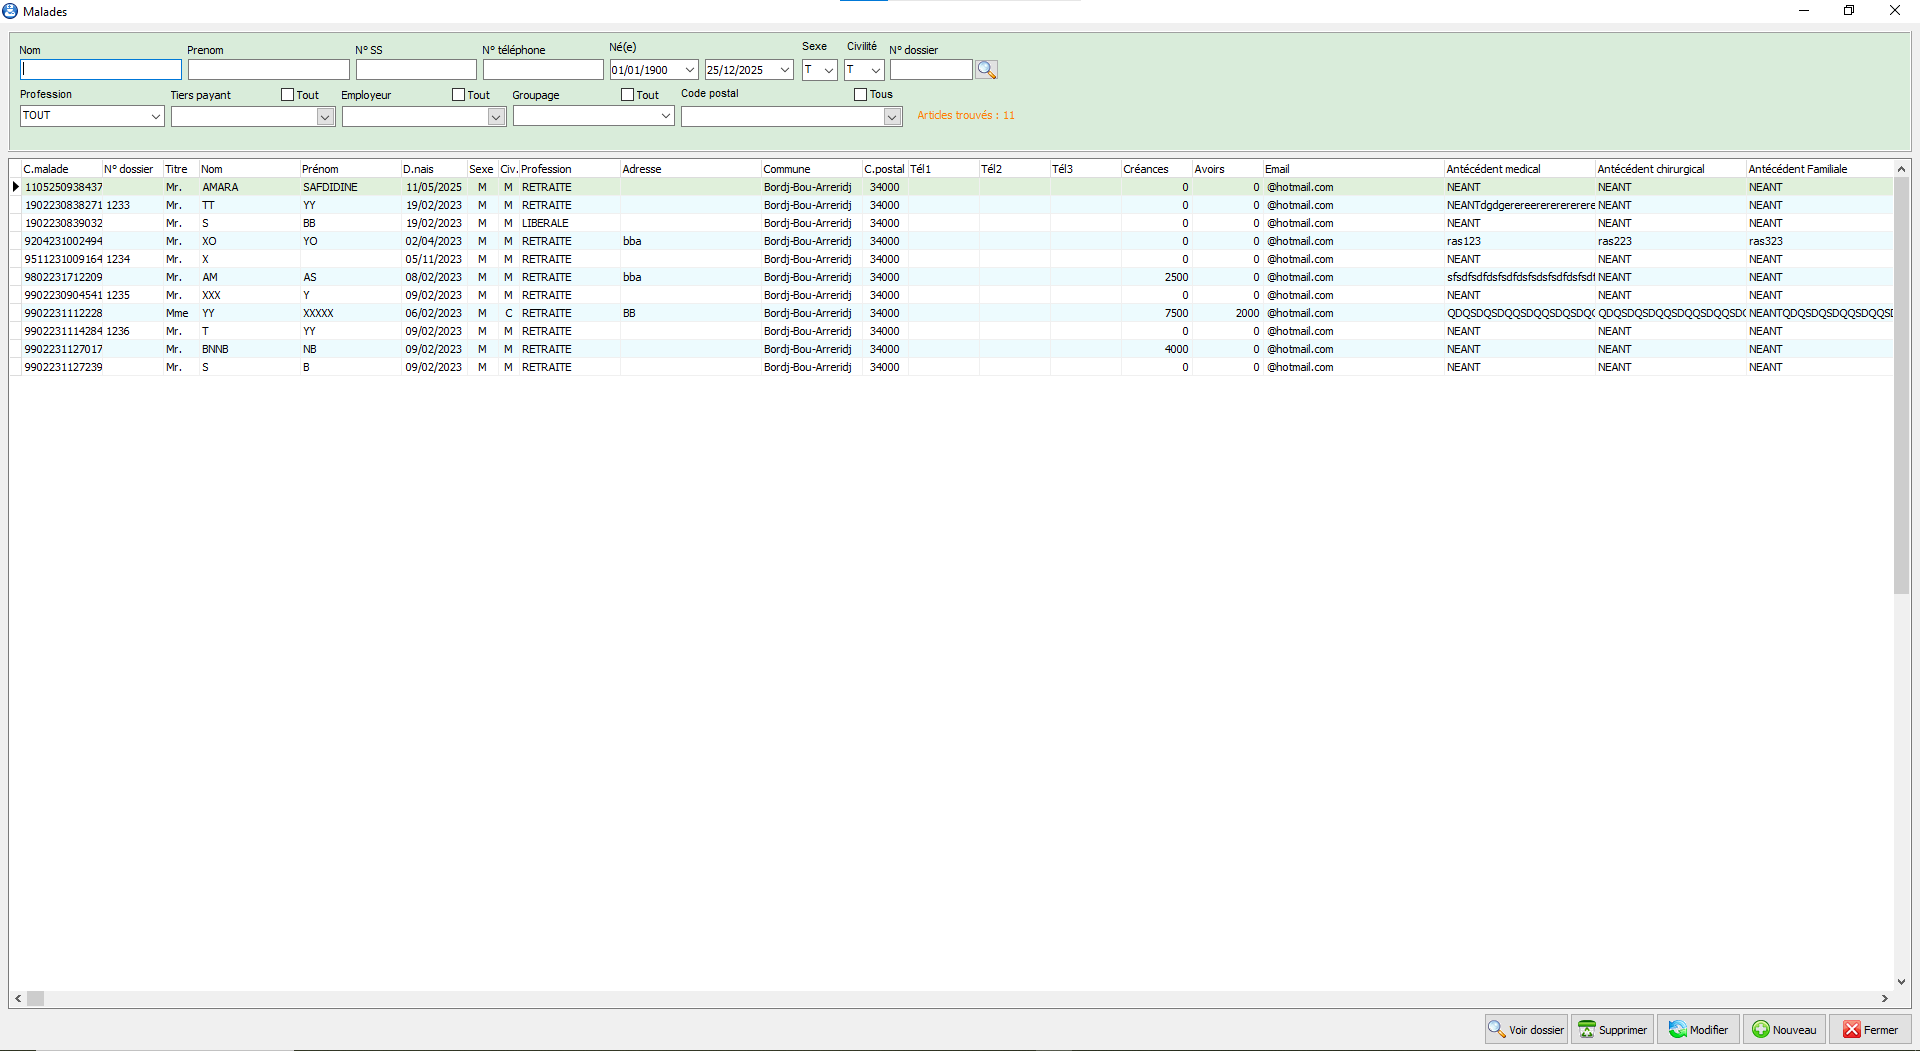Open the Sexe dropdown
The width and height of the screenshot is (1920, 1051).
coord(829,70)
